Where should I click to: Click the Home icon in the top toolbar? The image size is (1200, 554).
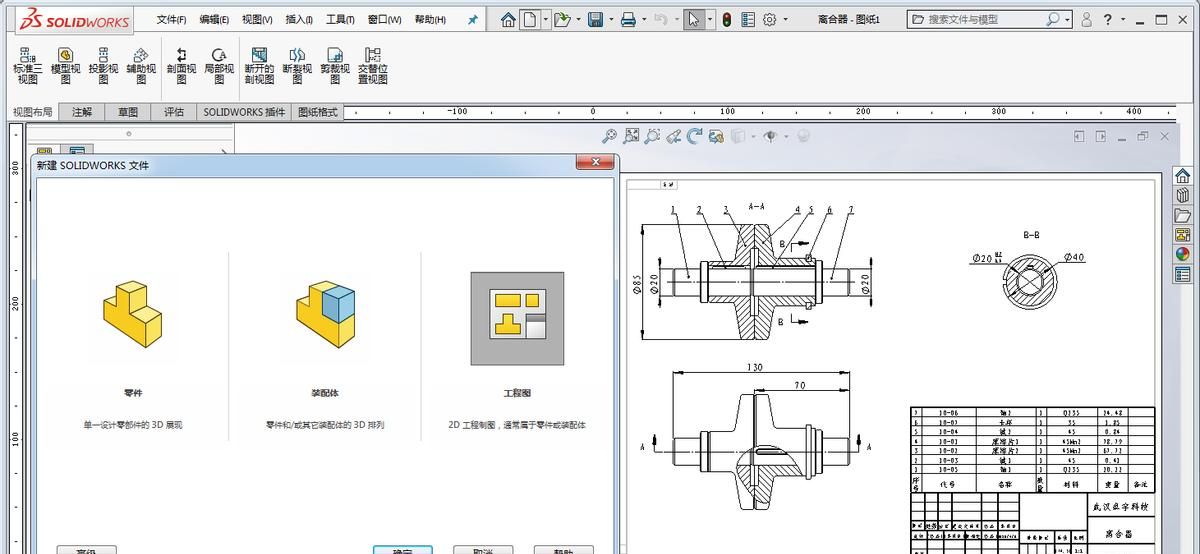coord(508,19)
